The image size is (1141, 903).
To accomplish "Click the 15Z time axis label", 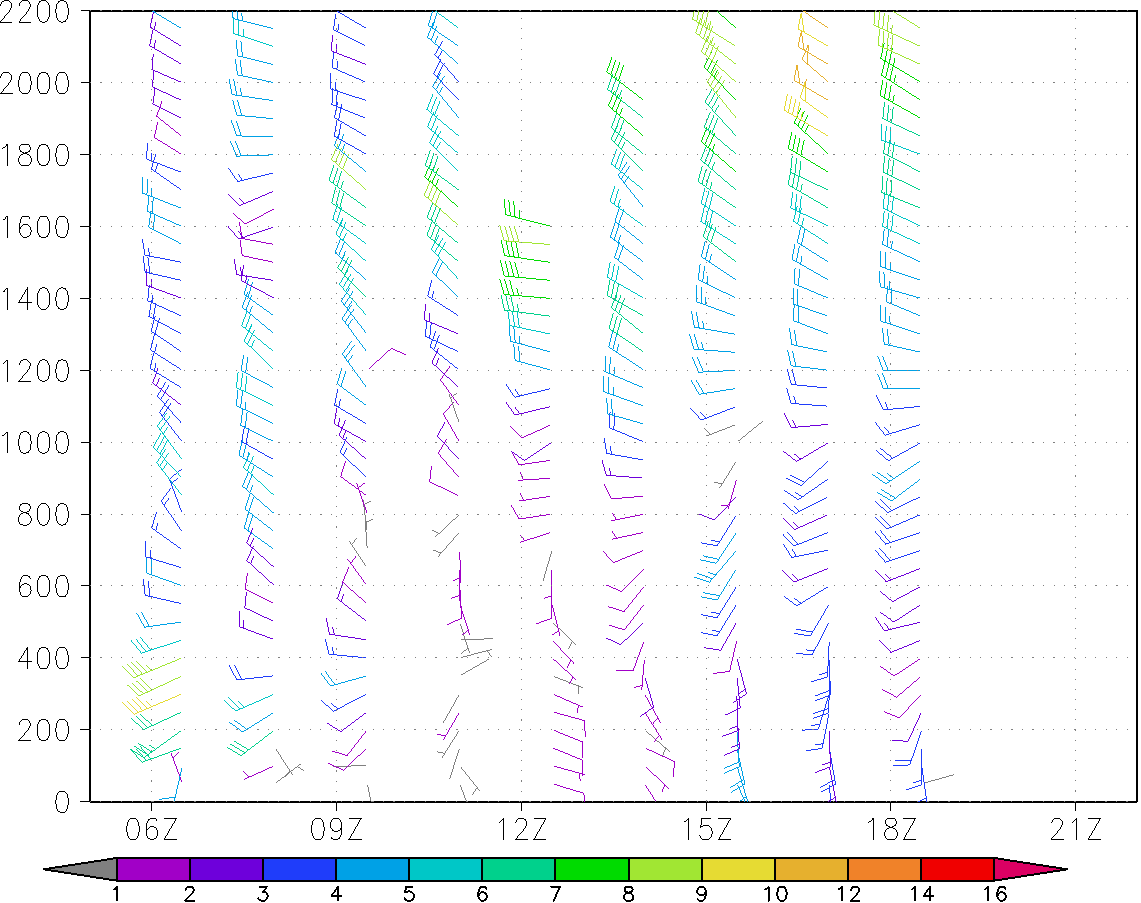I will 706,830.
